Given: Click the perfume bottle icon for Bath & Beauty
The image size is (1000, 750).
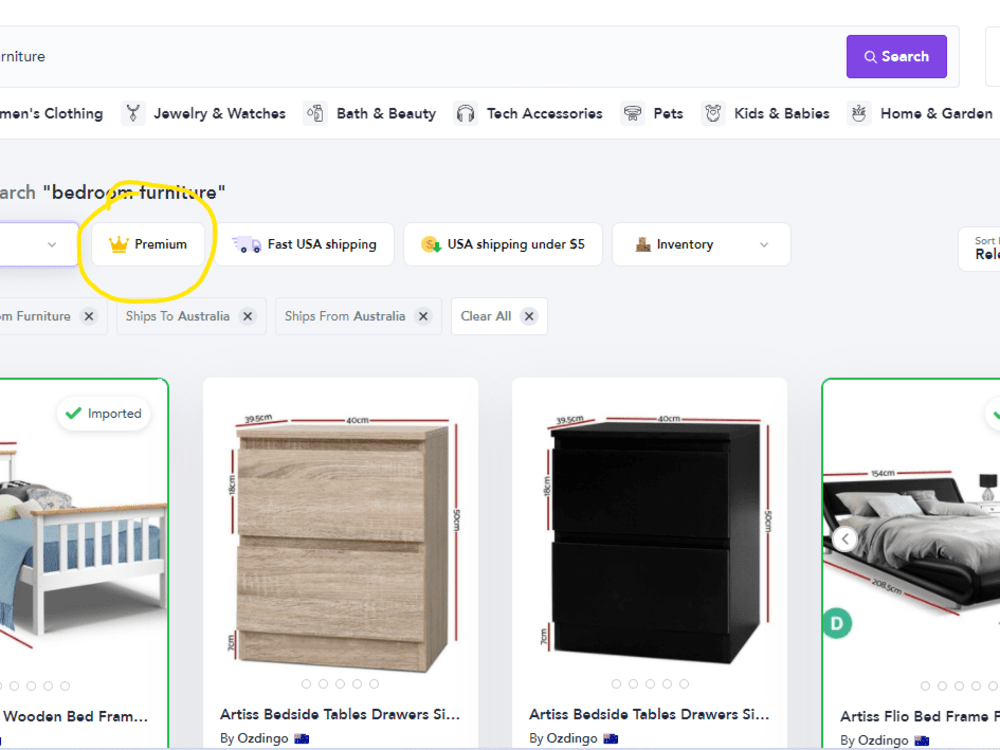Looking at the screenshot, I should (314, 113).
